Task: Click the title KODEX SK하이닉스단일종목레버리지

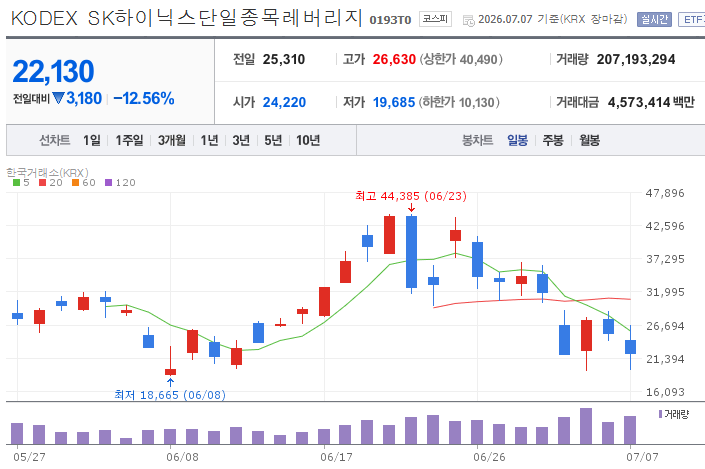Action: 187,18
